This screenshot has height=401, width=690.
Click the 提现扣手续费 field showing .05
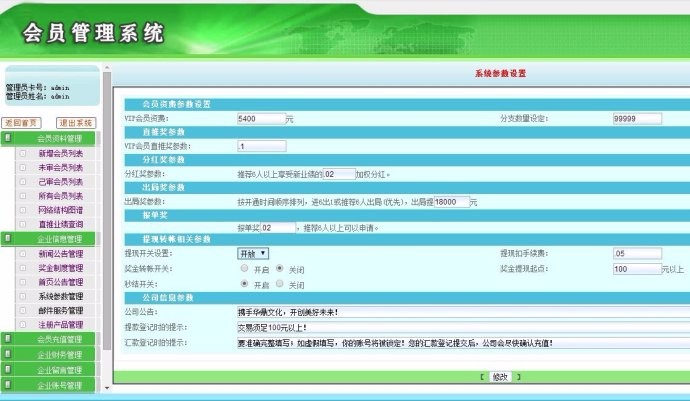[x=637, y=253]
